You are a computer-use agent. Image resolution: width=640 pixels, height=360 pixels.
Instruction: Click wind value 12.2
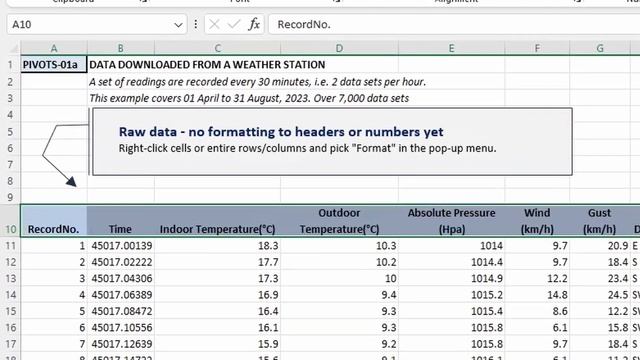(537, 278)
